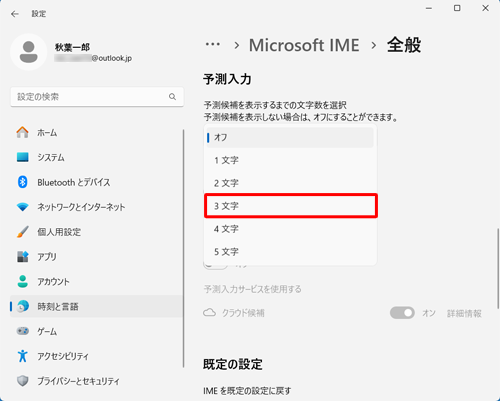Click the network Wi-Fi icon
The image size is (500, 401).
tap(23, 207)
